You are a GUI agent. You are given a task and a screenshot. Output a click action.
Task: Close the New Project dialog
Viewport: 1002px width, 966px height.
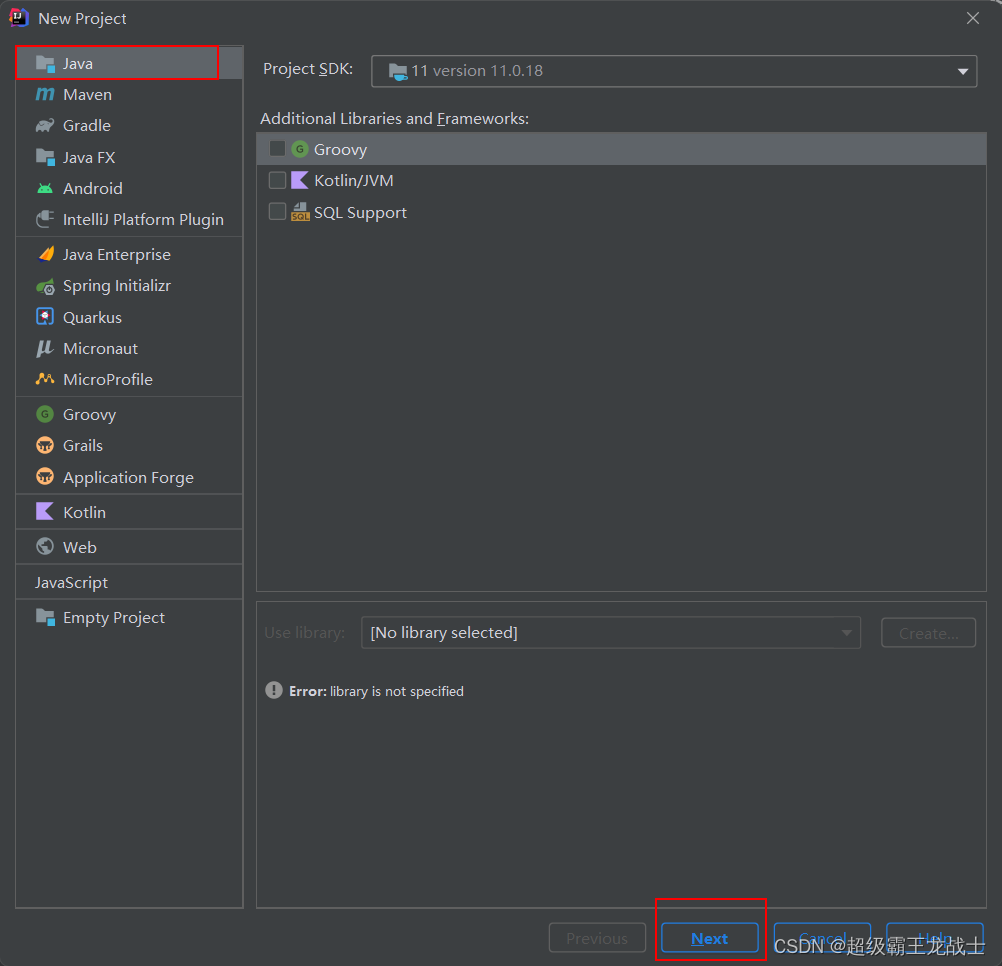[973, 18]
